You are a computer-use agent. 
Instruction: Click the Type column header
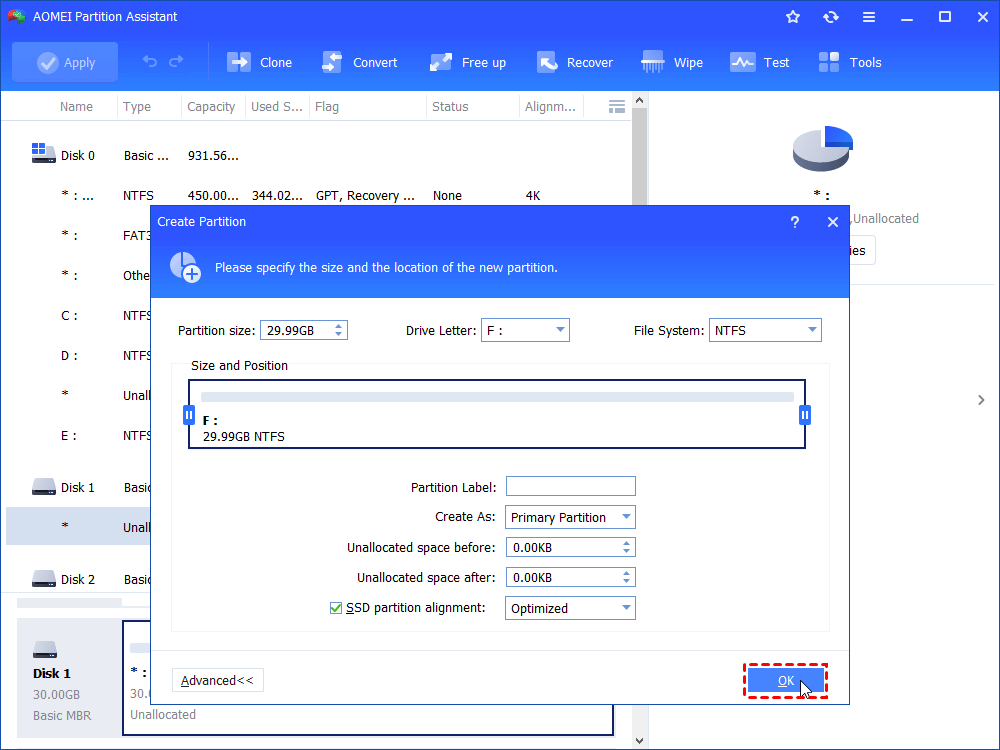tap(137, 107)
